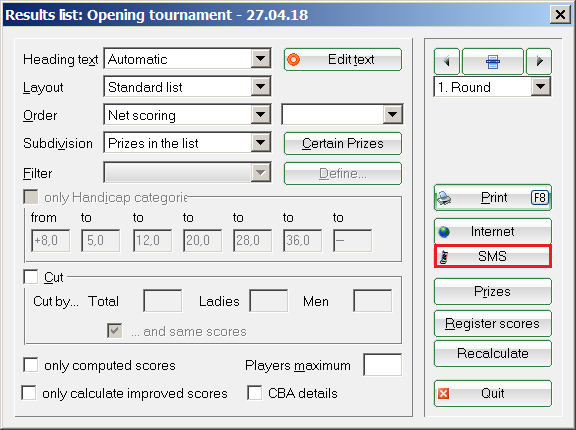Image resolution: width=576 pixels, height=430 pixels.
Task: Open the Layout Standard list dropdown
Action: click(260, 87)
